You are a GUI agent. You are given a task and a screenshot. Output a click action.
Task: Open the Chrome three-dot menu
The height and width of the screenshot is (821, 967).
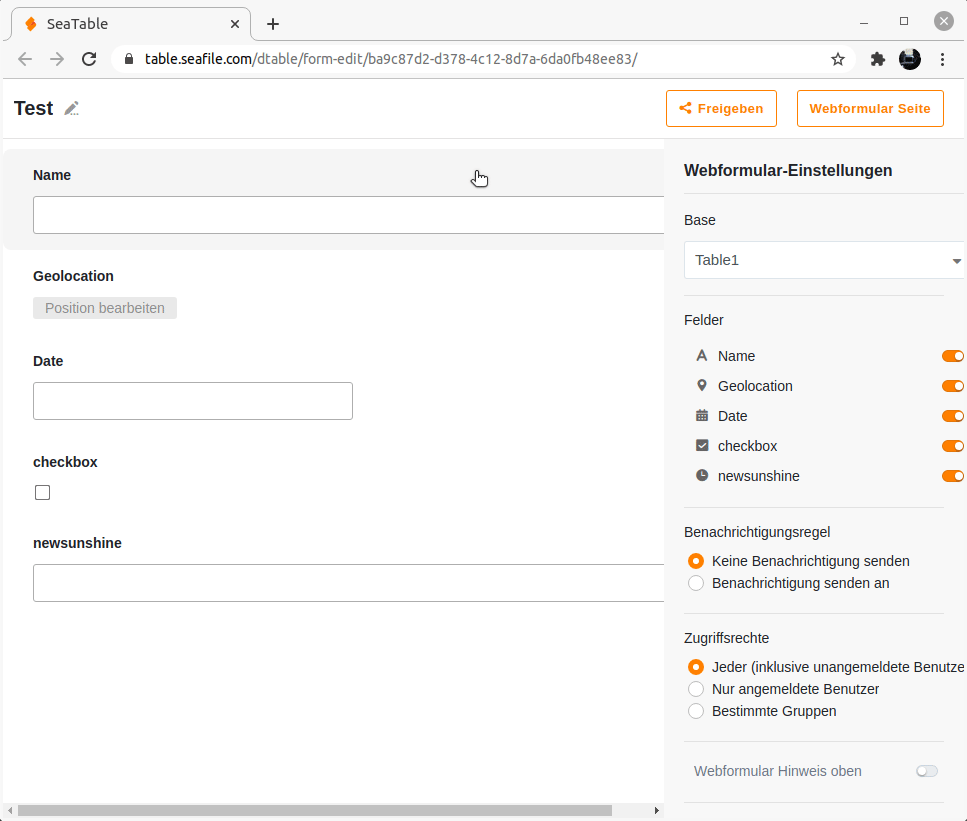pos(942,59)
